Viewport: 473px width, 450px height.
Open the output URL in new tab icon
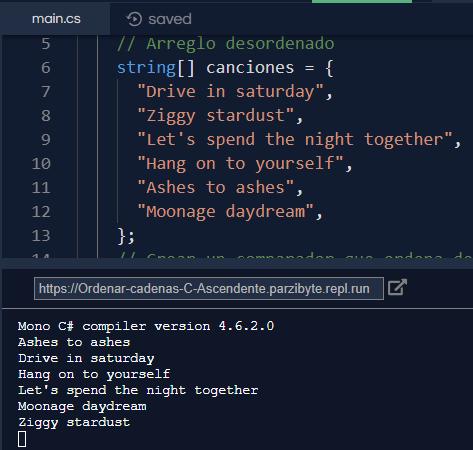click(x=397, y=287)
